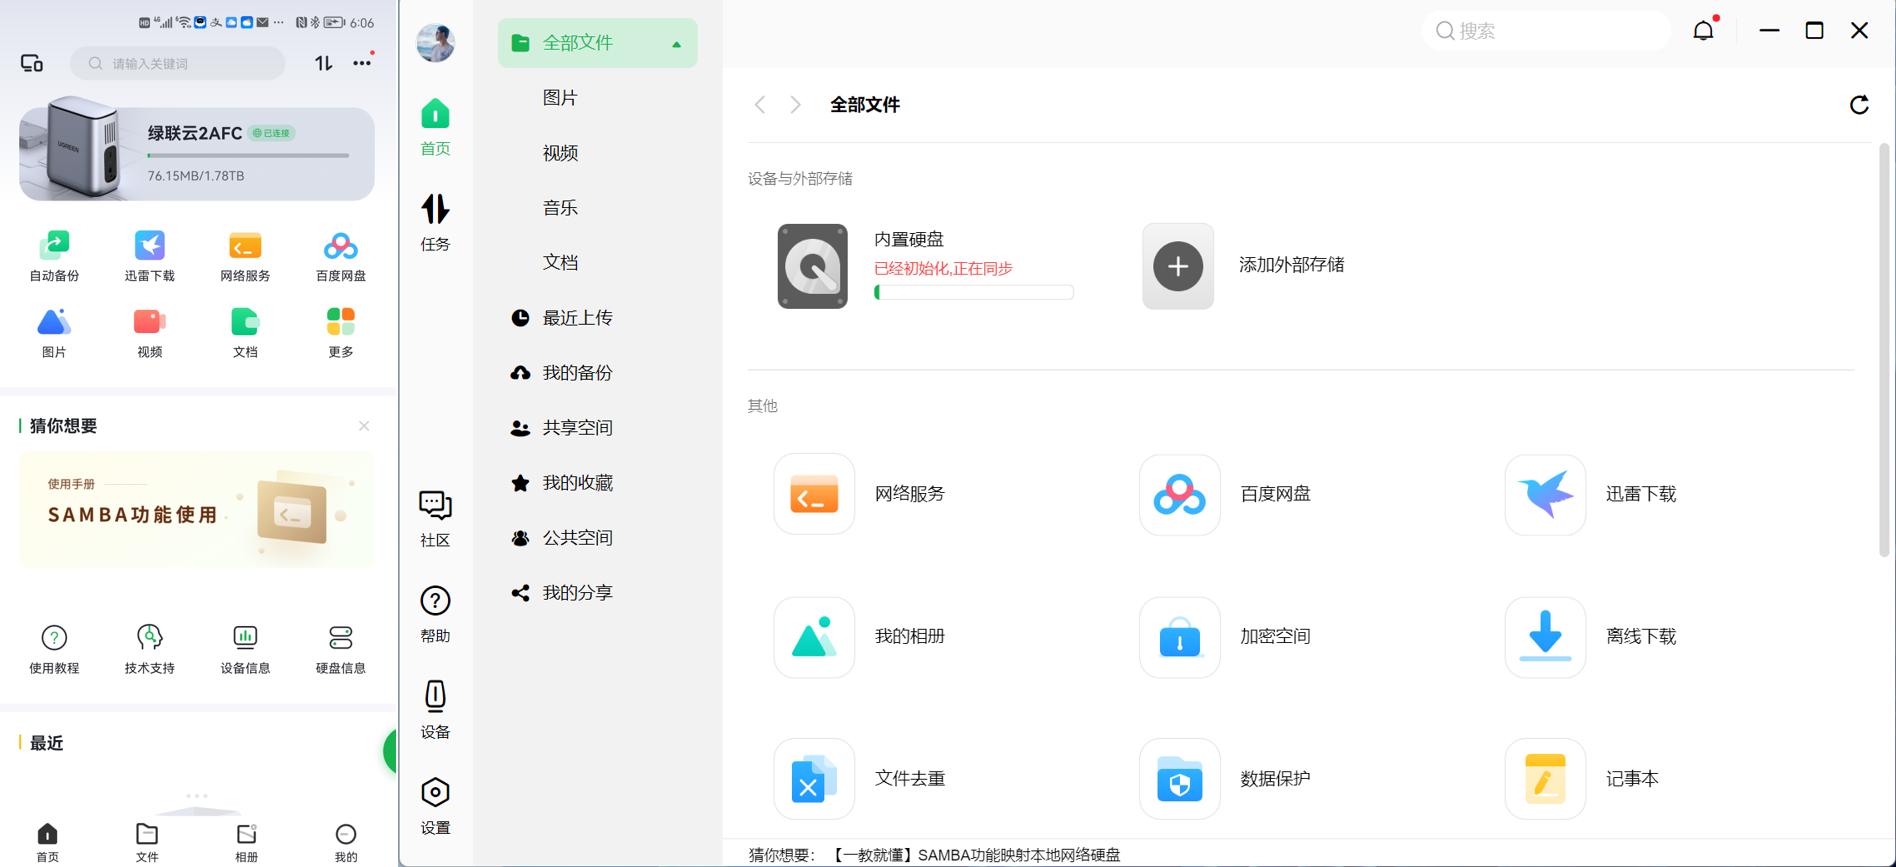Viewport: 1896px width, 867px height.
Task: Open 迅雷下载 in the 其他 grid
Action: click(x=1545, y=494)
